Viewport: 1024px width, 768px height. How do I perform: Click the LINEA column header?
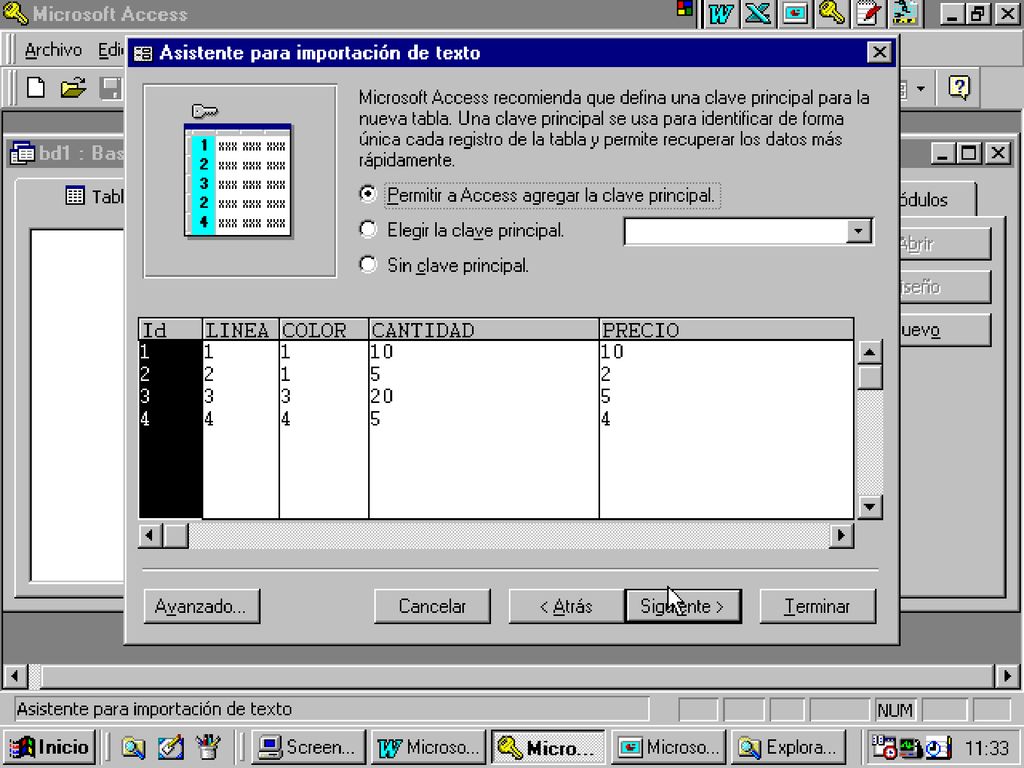tap(241, 330)
